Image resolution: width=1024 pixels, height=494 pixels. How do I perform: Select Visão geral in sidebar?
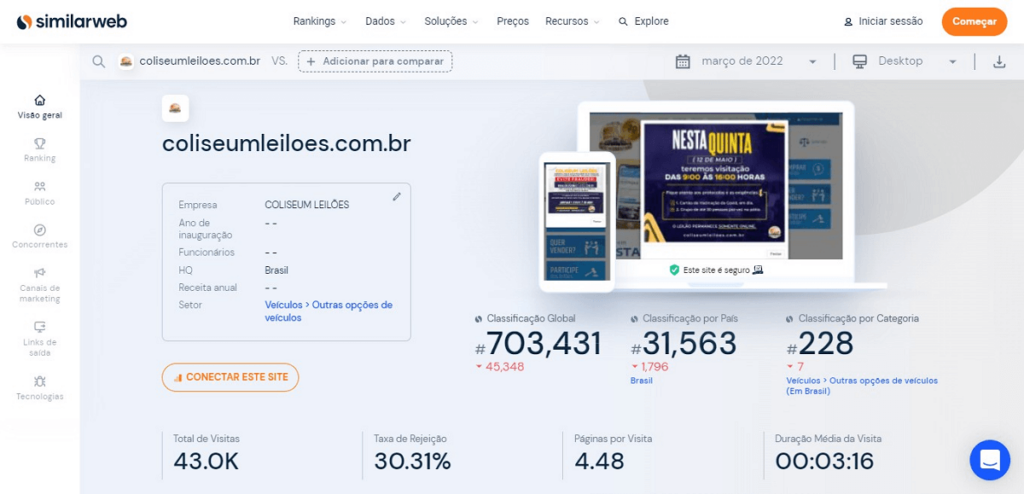[x=40, y=108]
